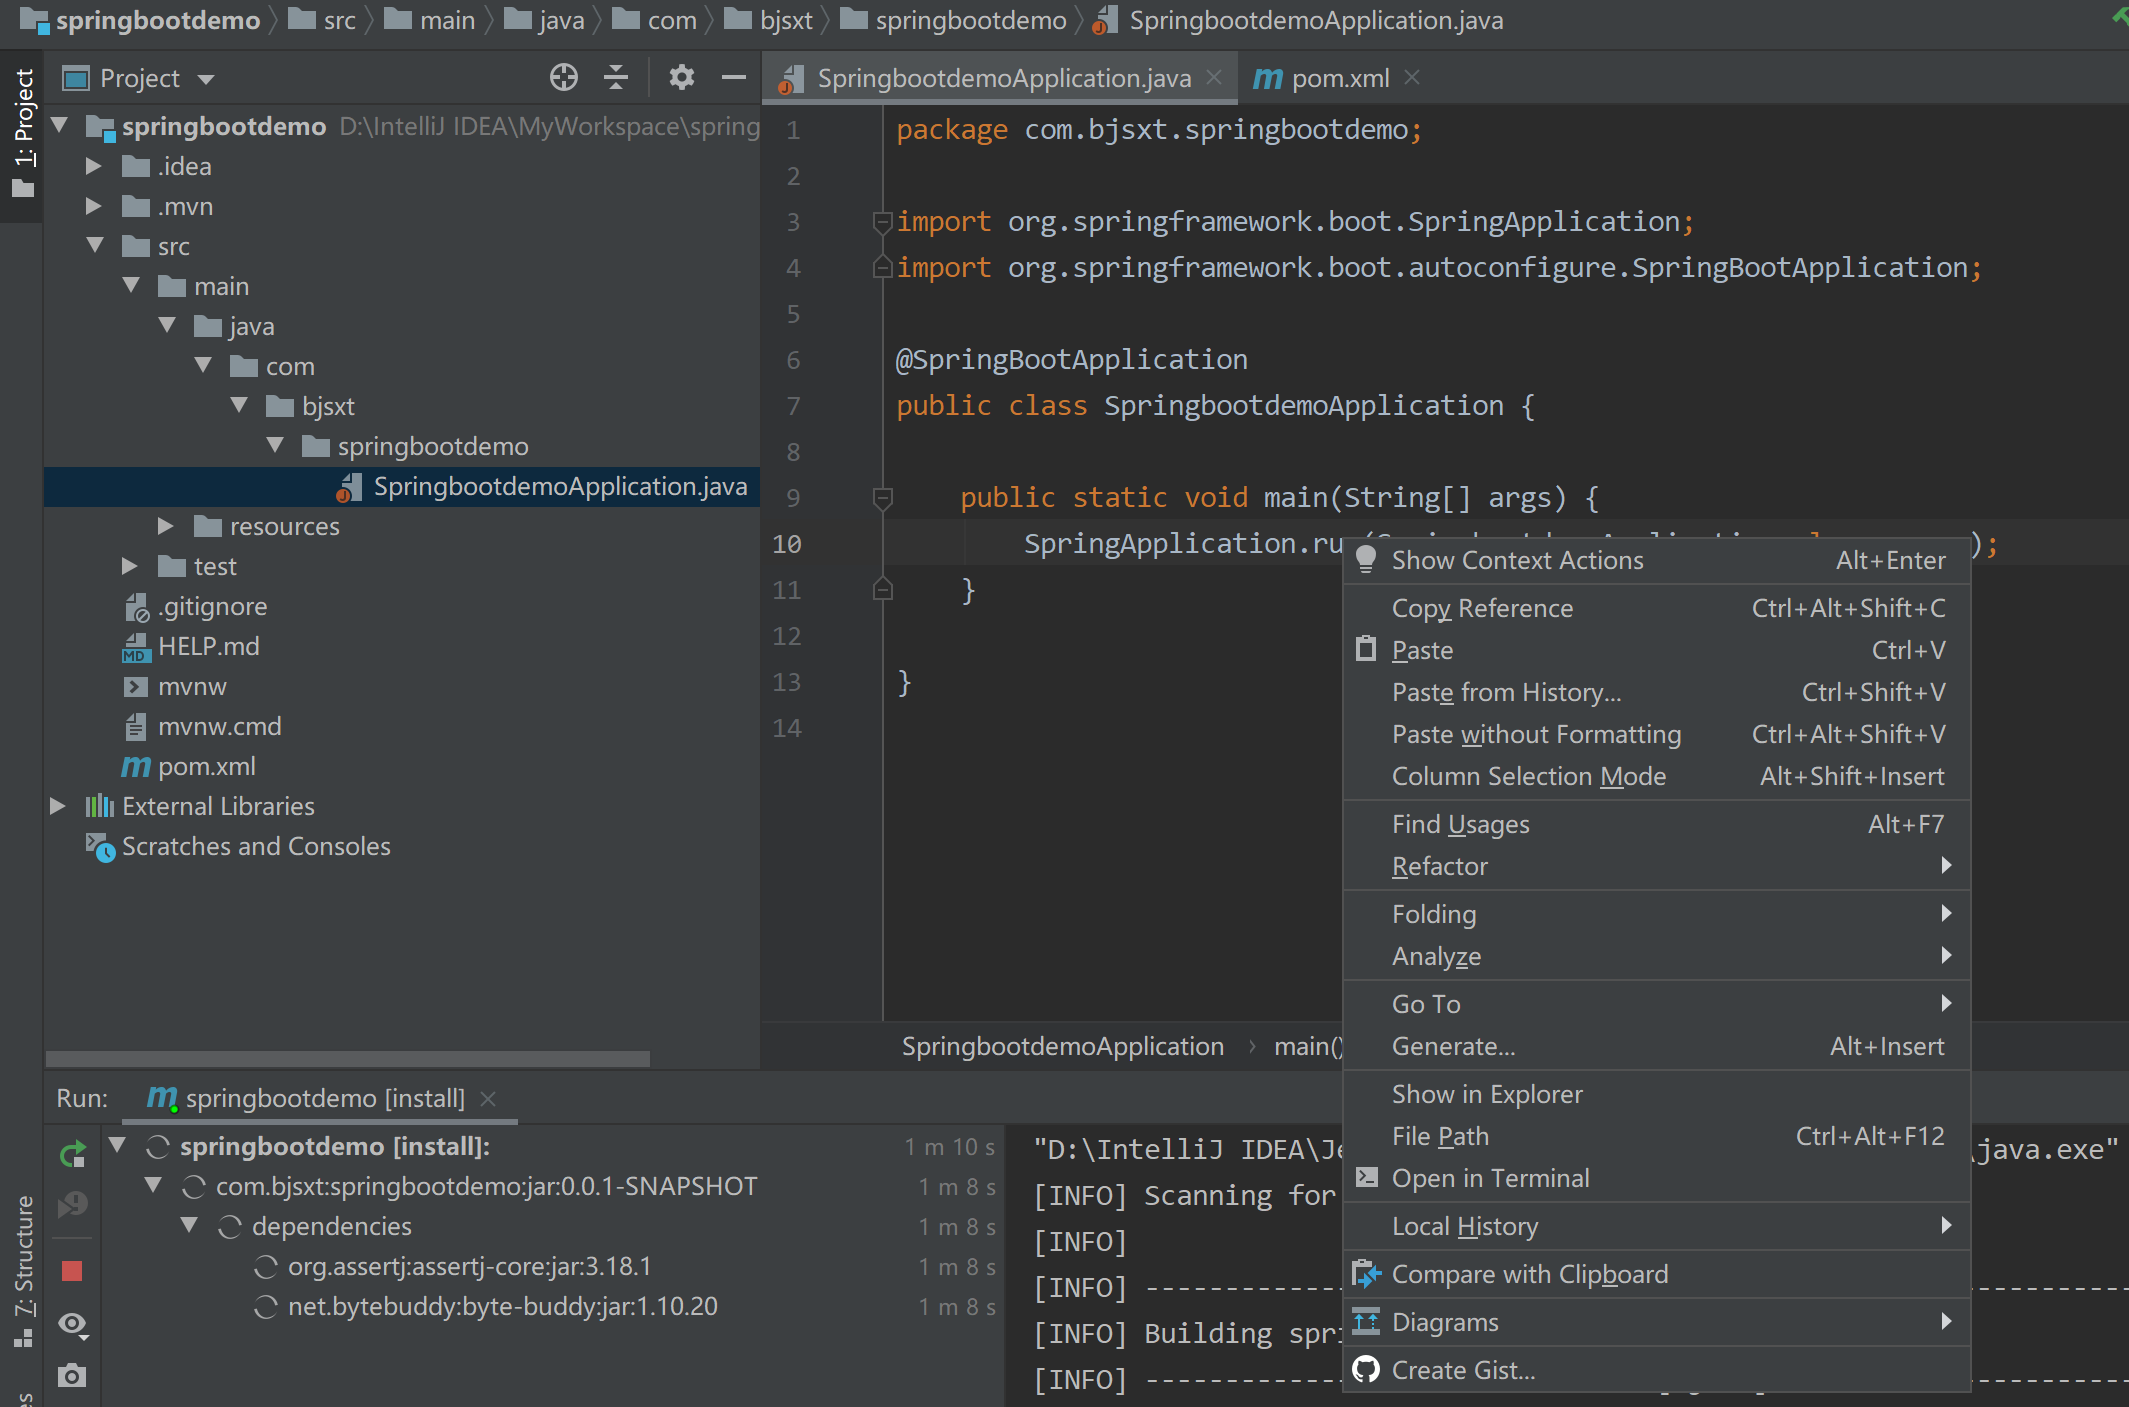Choose Paste without Formatting item
Image resolution: width=2129 pixels, height=1407 pixels.
[x=1656, y=734]
